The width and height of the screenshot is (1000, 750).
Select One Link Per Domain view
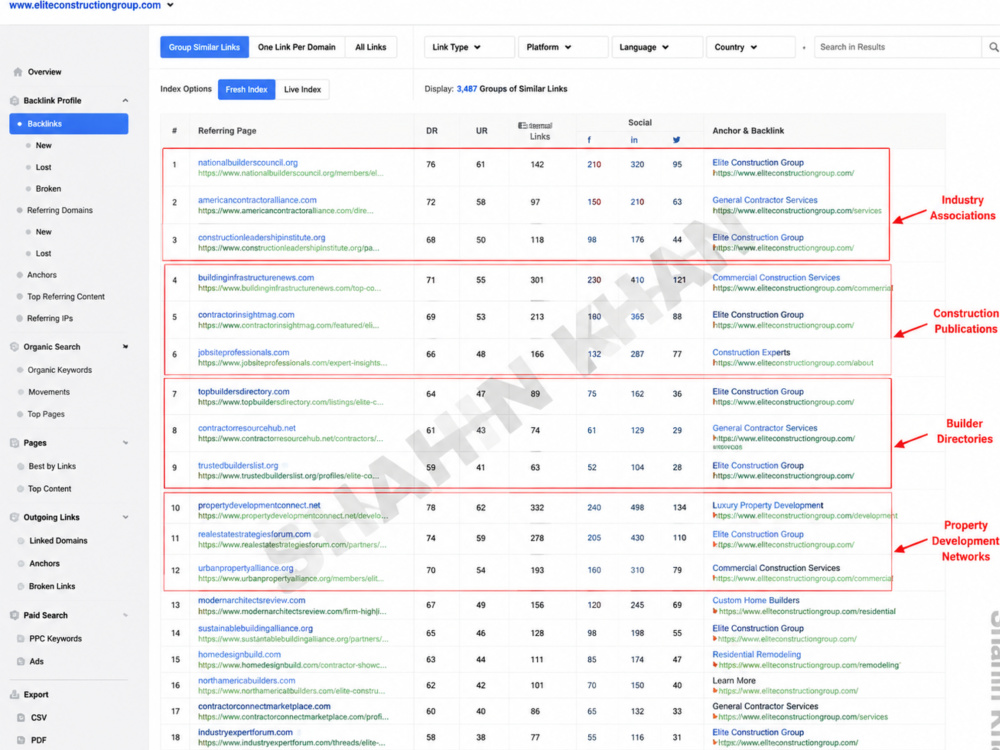[297, 47]
